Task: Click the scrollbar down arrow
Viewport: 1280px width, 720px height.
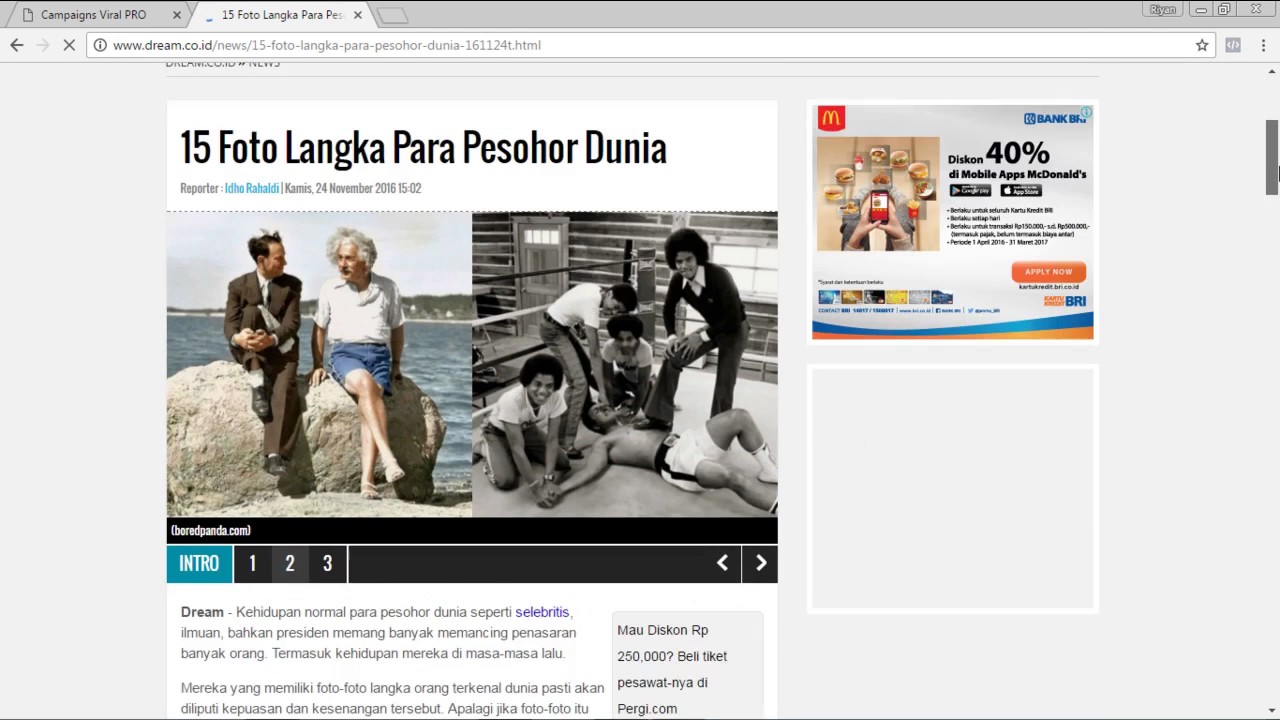Action: tap(1272, 710)
